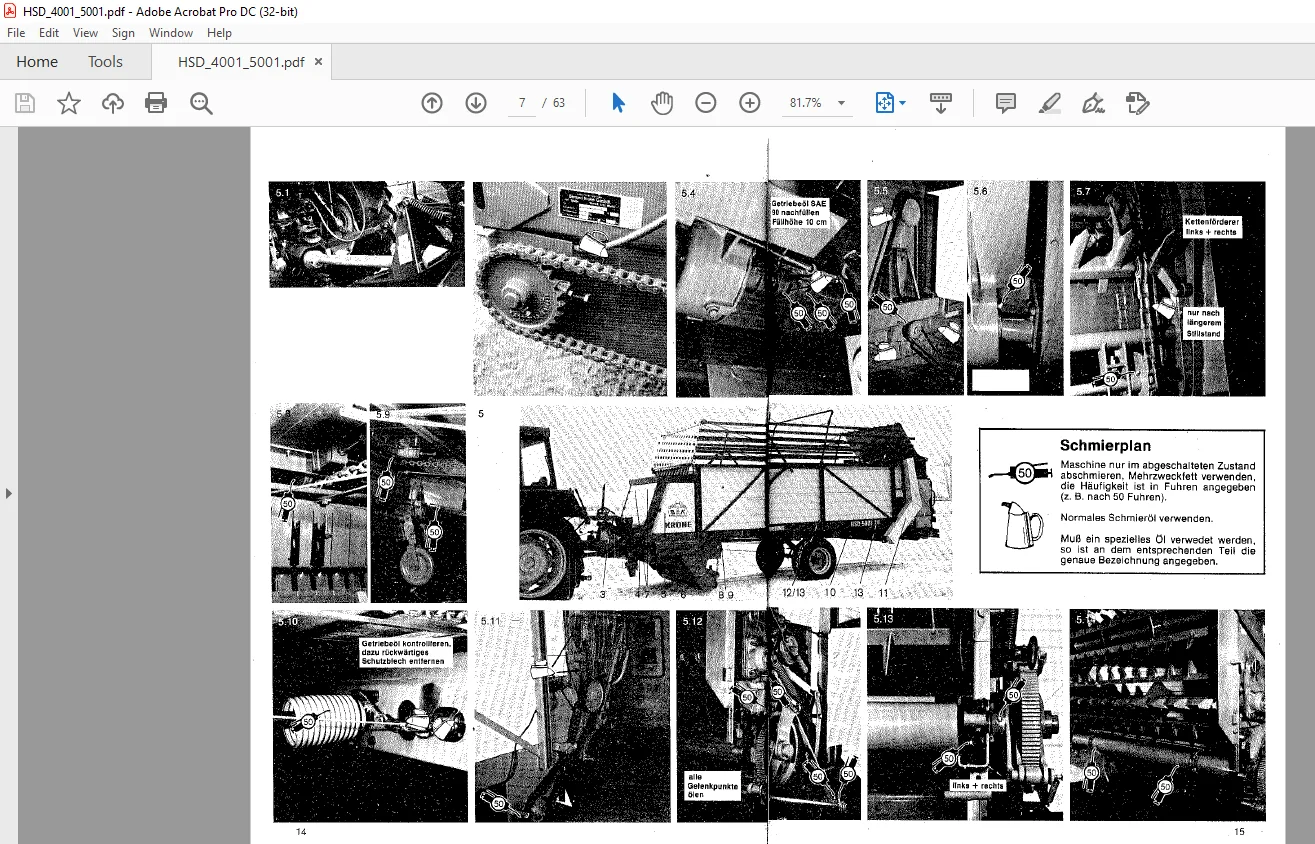Image resolution: width=1315 pixels, height=844 pixels.
Task: Add a comment with the note icon
Action: click(x=1006, y=103)
